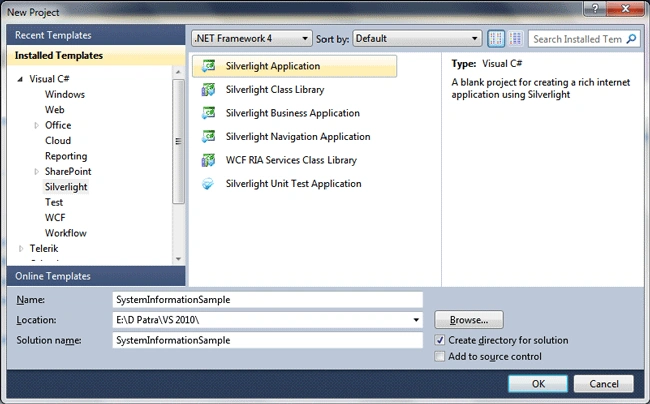Select the Workflow template category

tap(65, 233)
